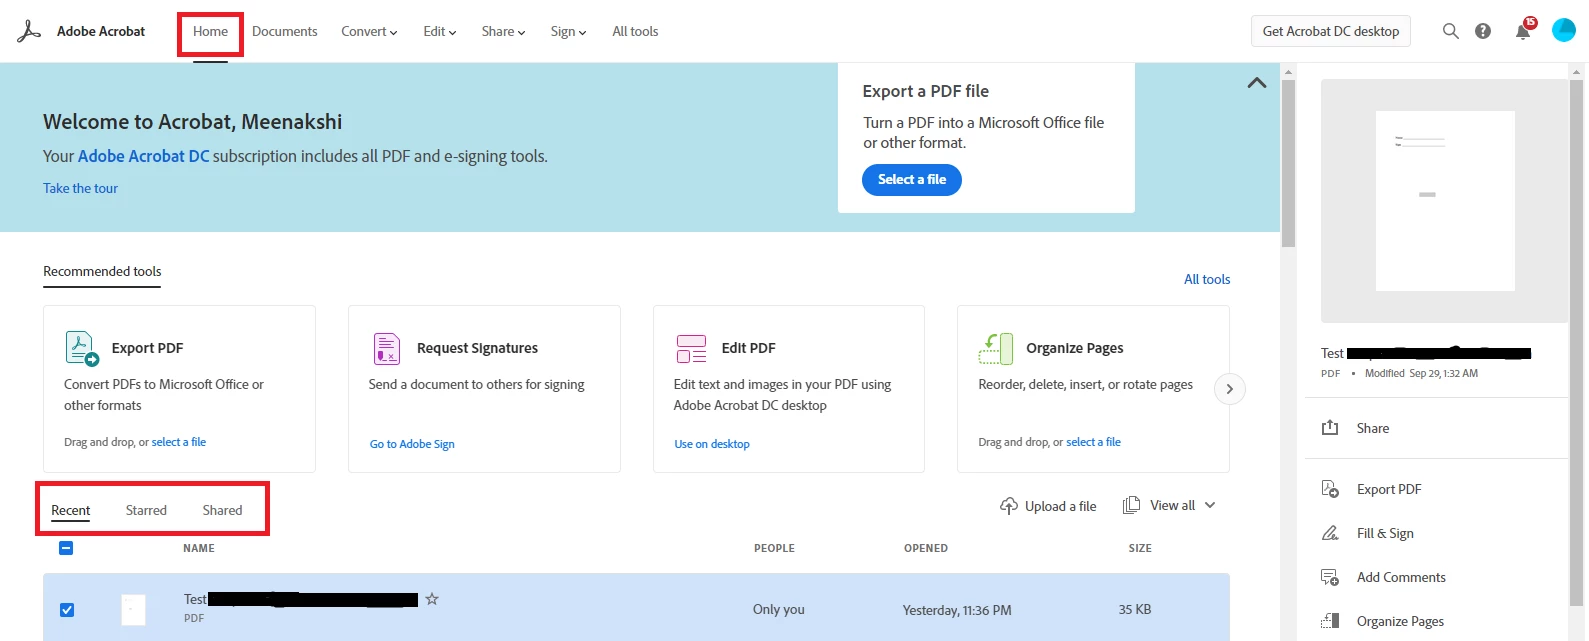1589x641 pixels.
Task: Open the user profile avatar
Action: click(x=1564, y=30)
